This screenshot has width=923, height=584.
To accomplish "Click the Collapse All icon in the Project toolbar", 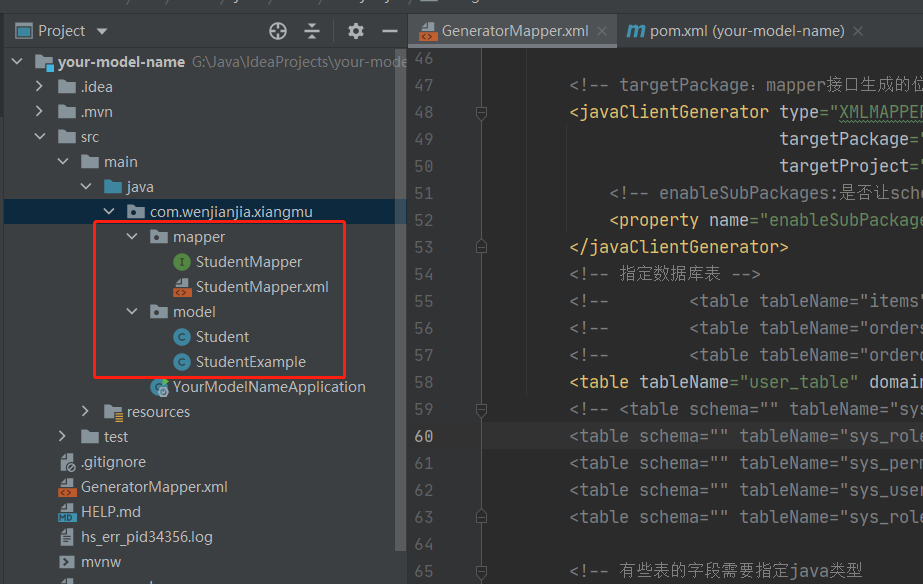I will tap(312, 31).
